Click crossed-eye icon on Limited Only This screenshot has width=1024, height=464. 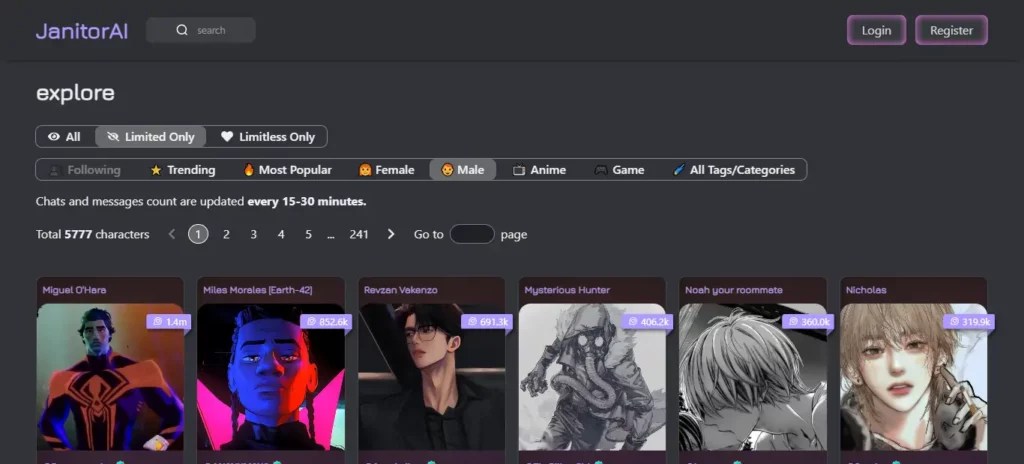[113, 137]
